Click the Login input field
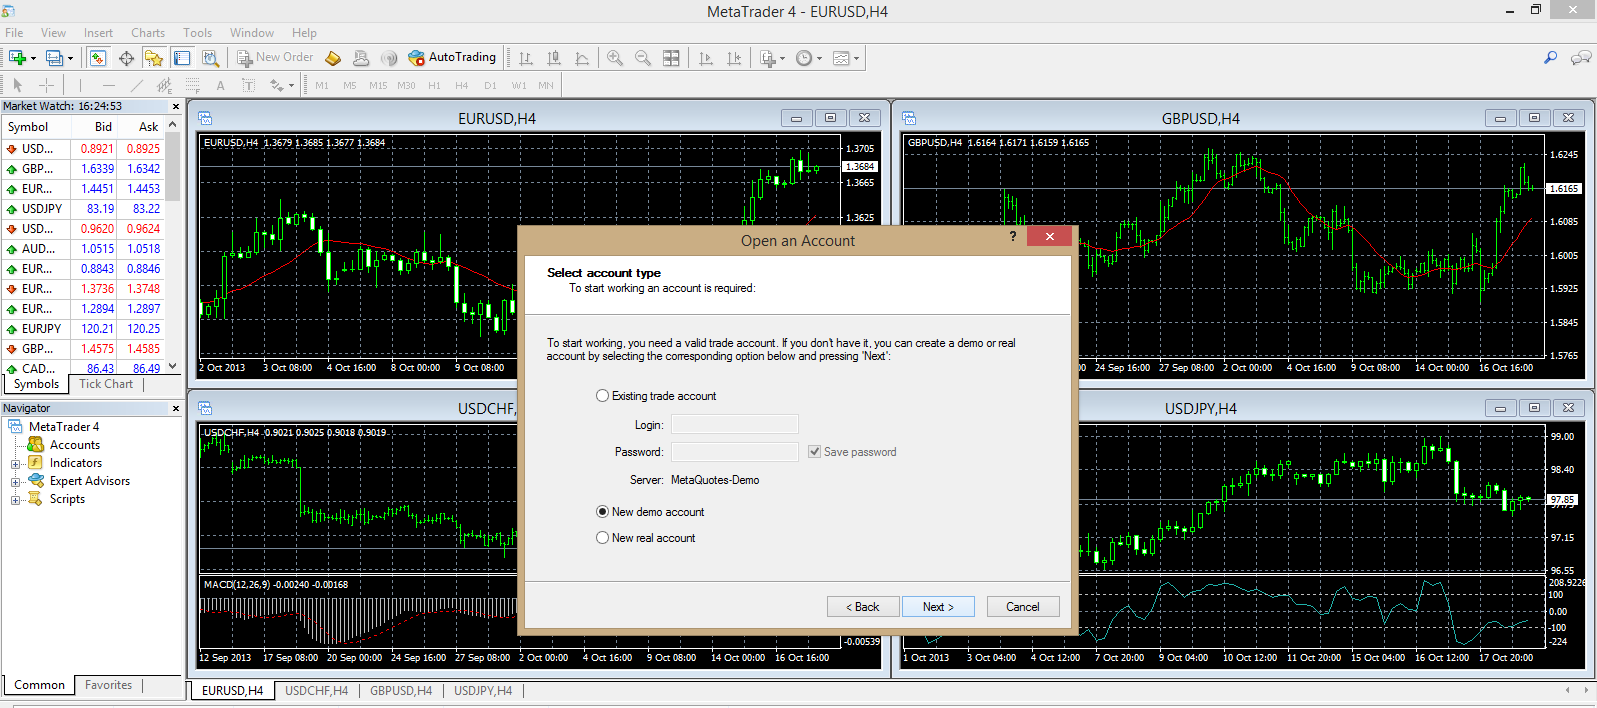This screenshot has width=1597, height=708. pos(735,424)
